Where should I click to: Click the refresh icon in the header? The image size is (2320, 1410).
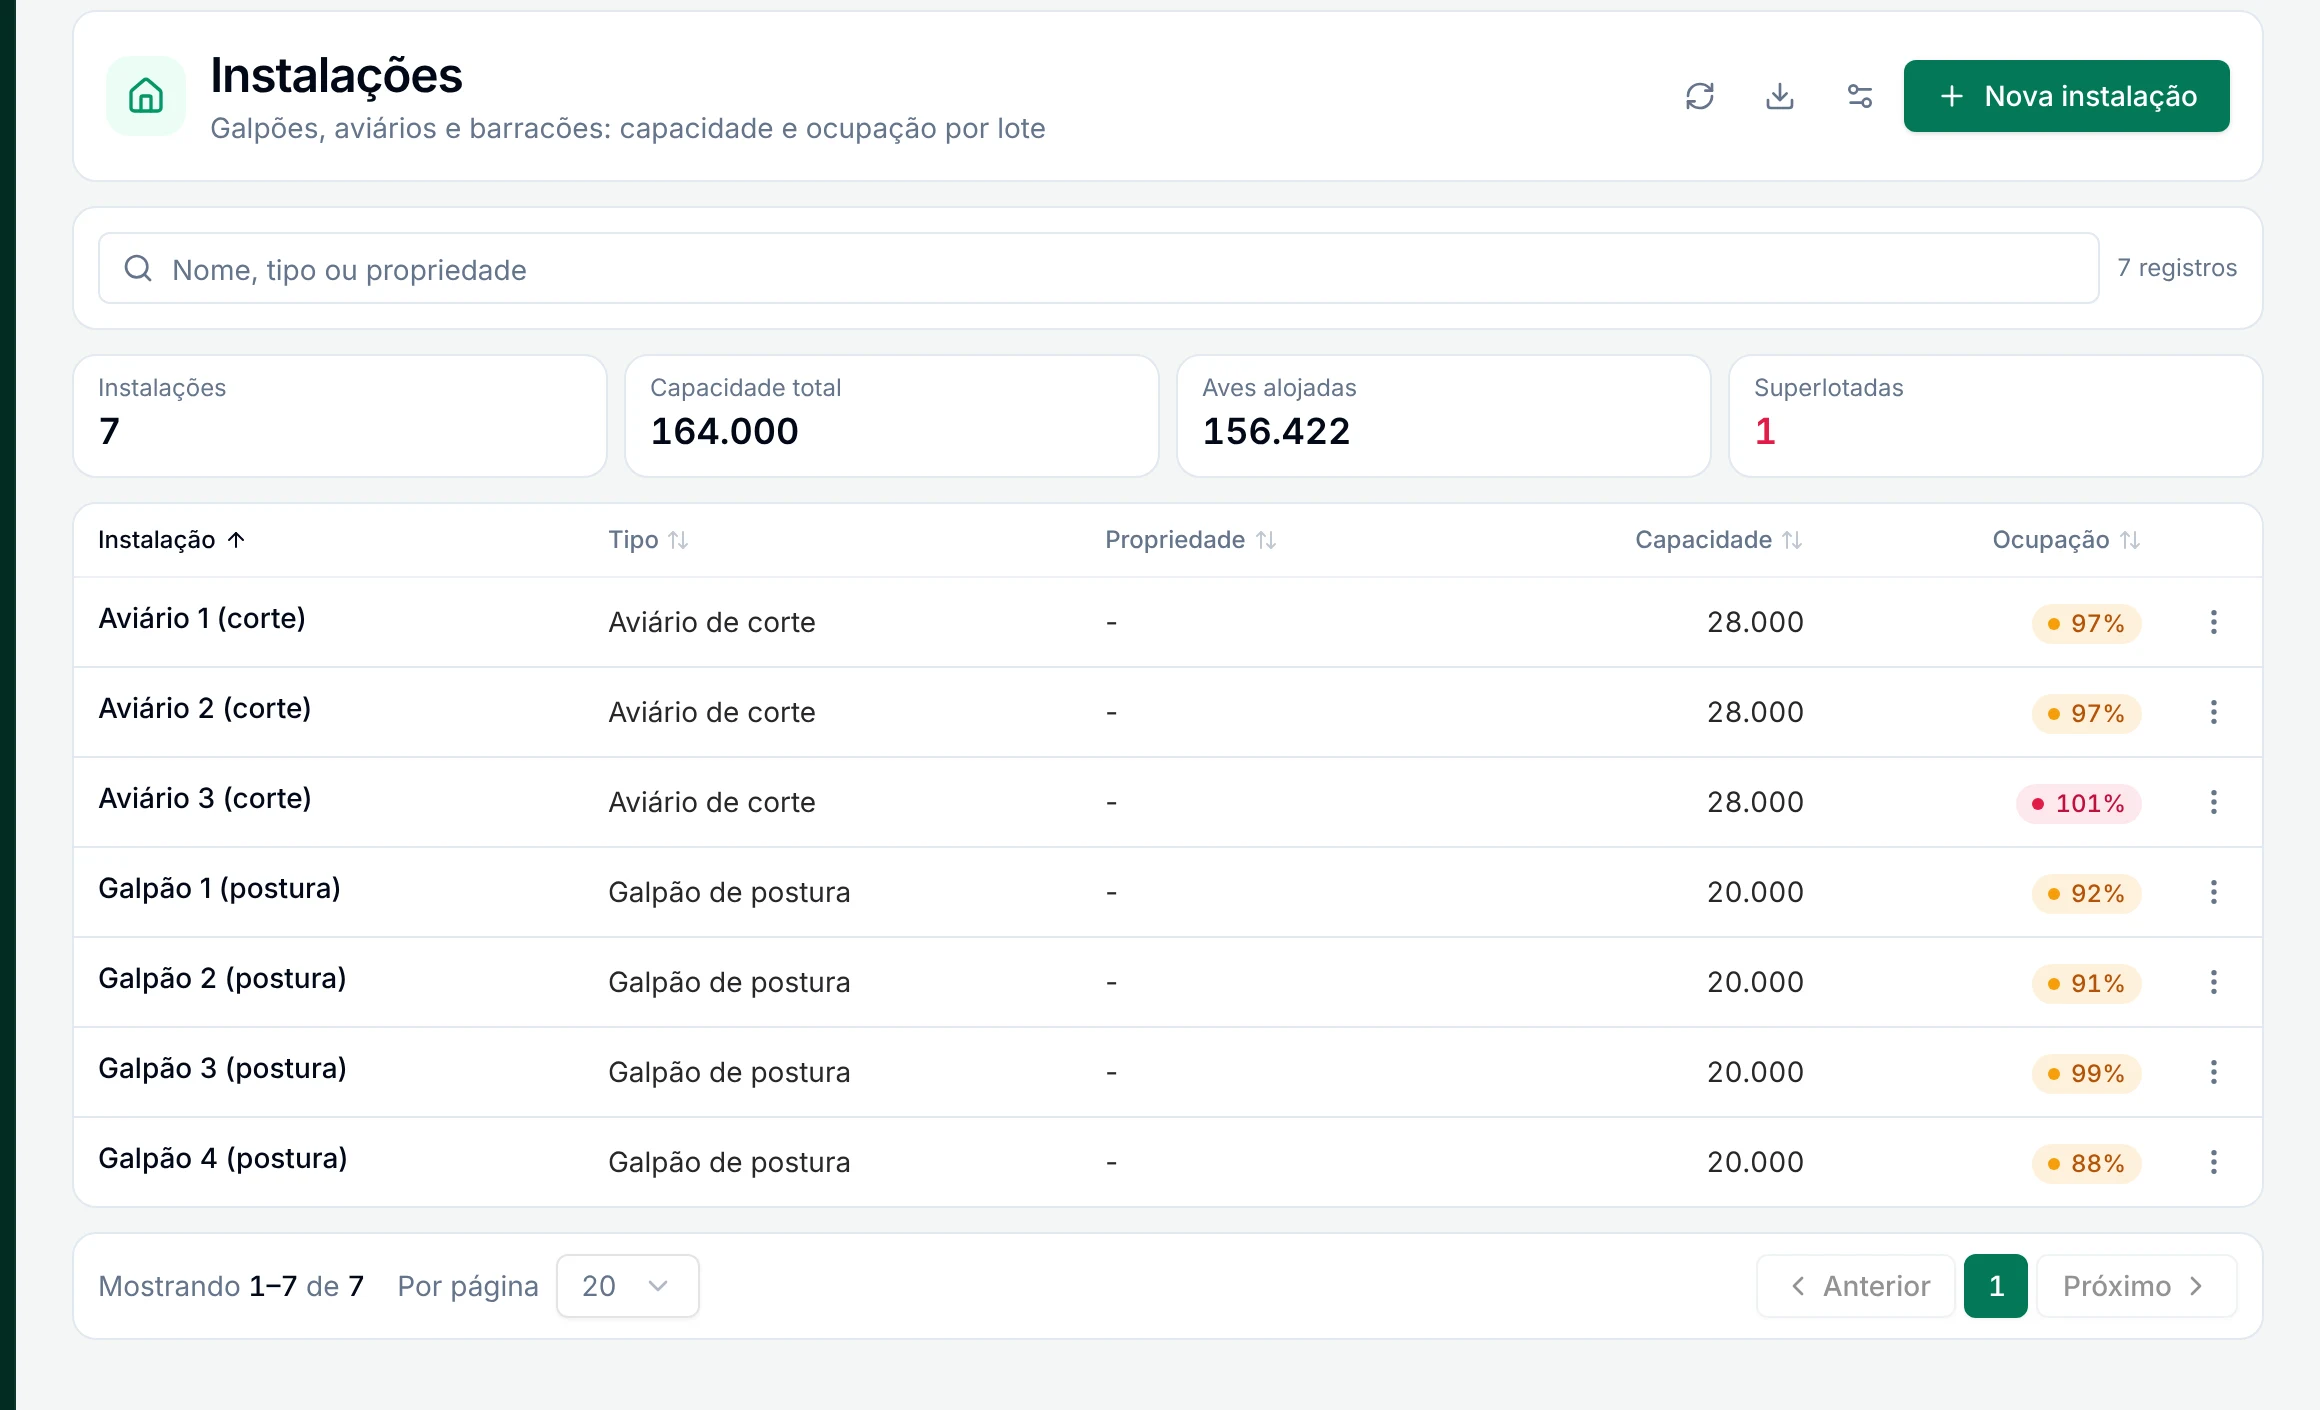tap(1700, 96)
